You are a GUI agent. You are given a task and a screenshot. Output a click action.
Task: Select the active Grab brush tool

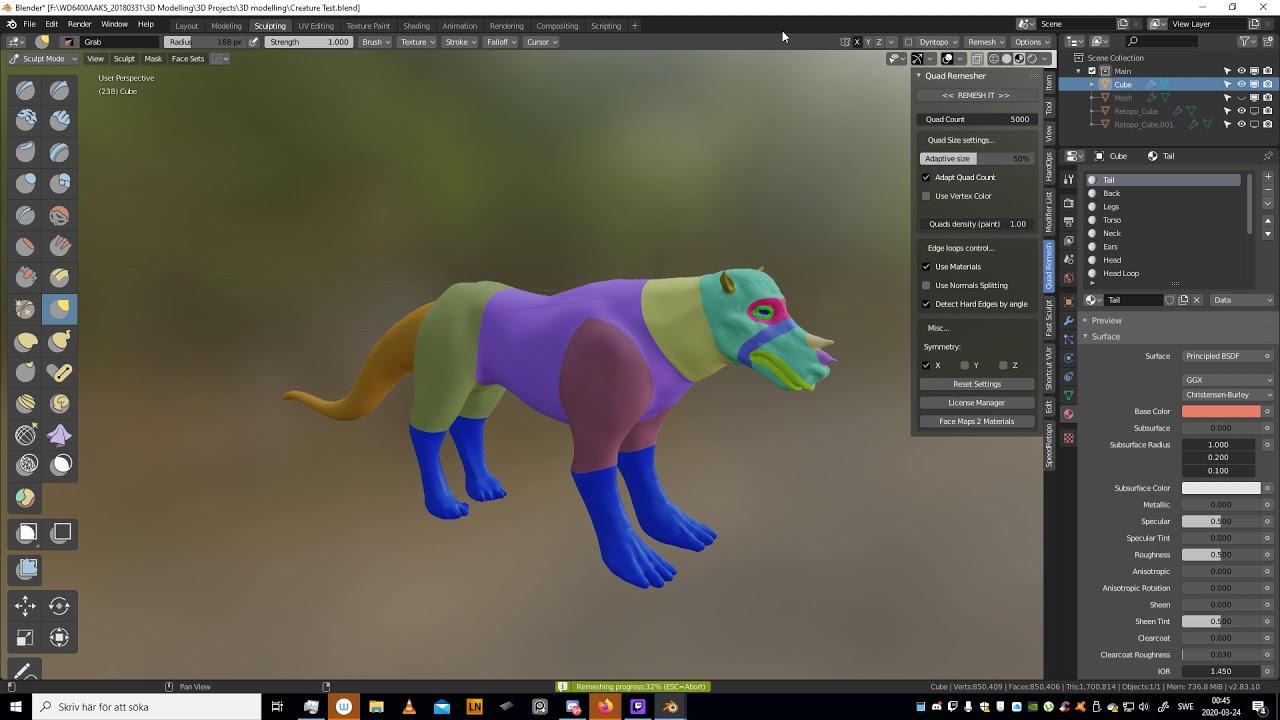[x=60, y=308]
